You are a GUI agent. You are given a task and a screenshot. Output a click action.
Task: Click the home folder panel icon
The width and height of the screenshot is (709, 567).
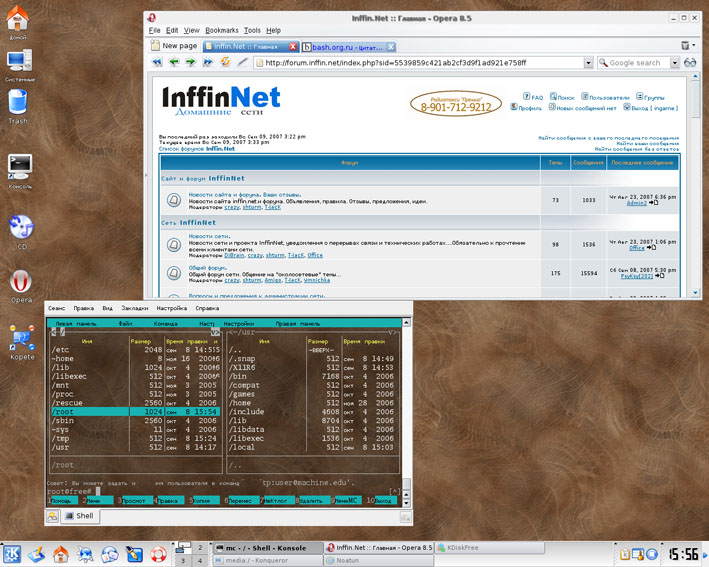61,553
